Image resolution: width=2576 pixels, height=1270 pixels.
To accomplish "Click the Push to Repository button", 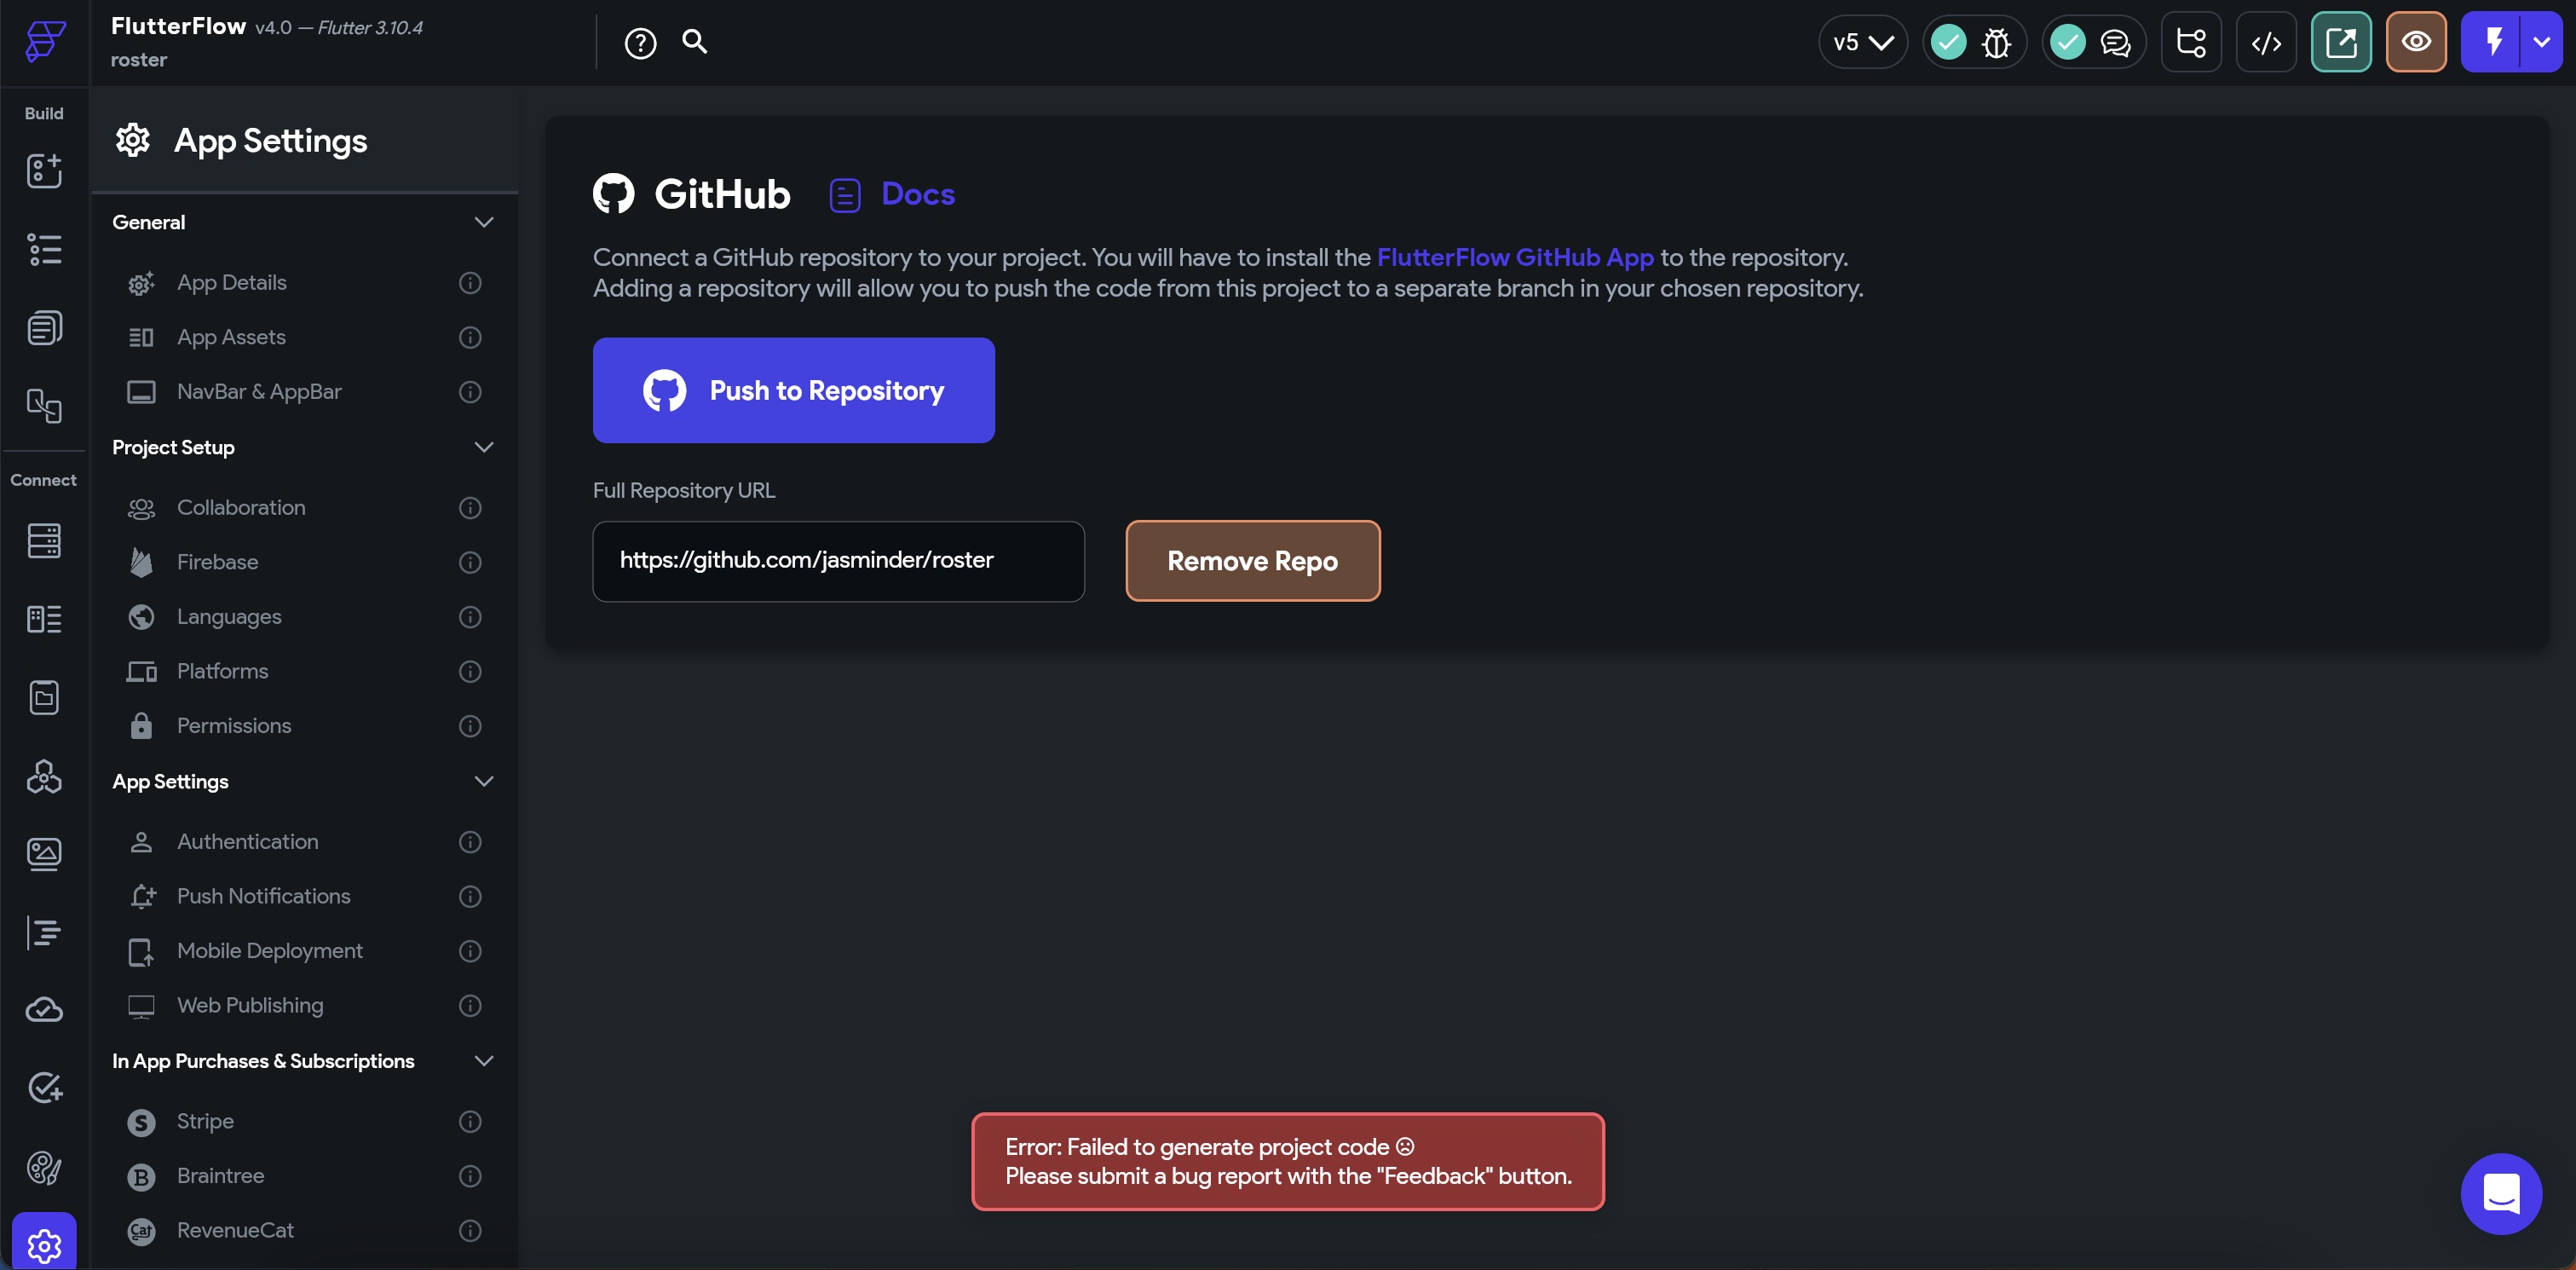I will pyautogui.click(x=793, y=390).
